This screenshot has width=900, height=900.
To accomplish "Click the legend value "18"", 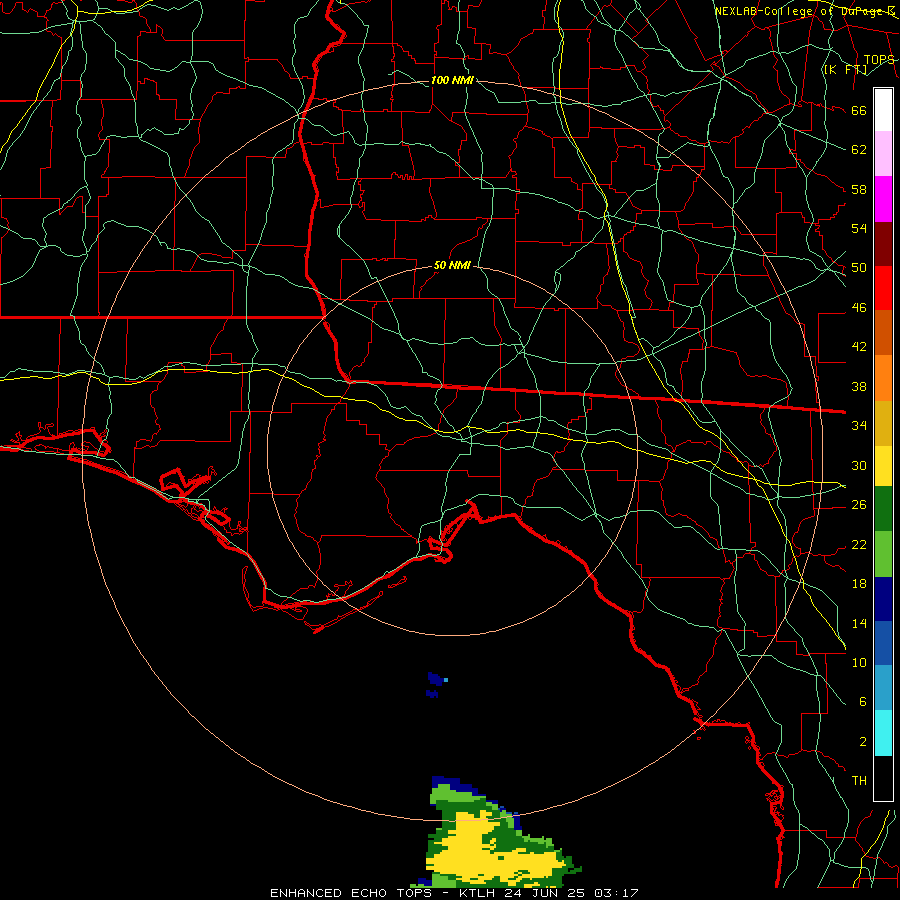I will click(859, 584).
